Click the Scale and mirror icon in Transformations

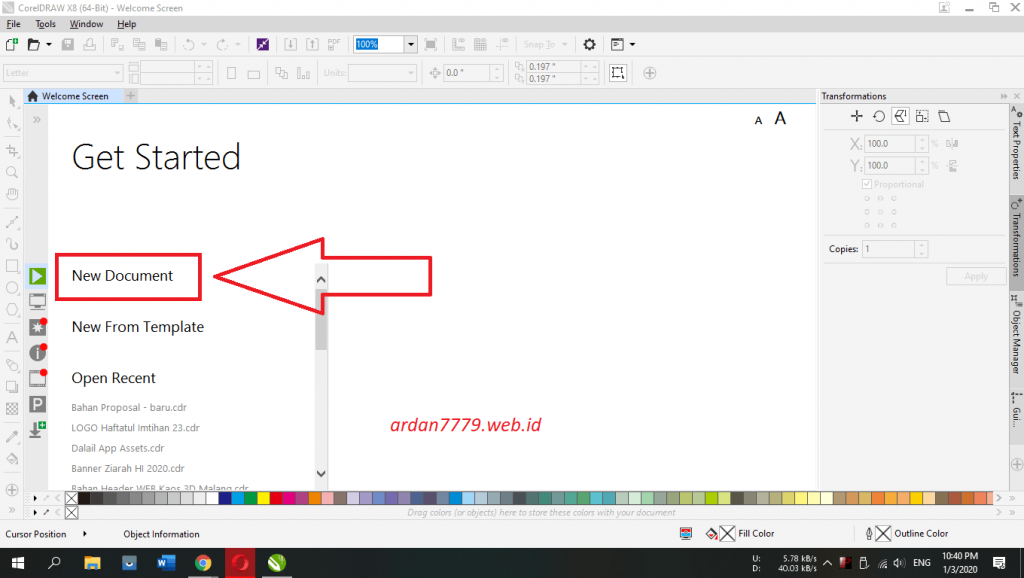900,116
